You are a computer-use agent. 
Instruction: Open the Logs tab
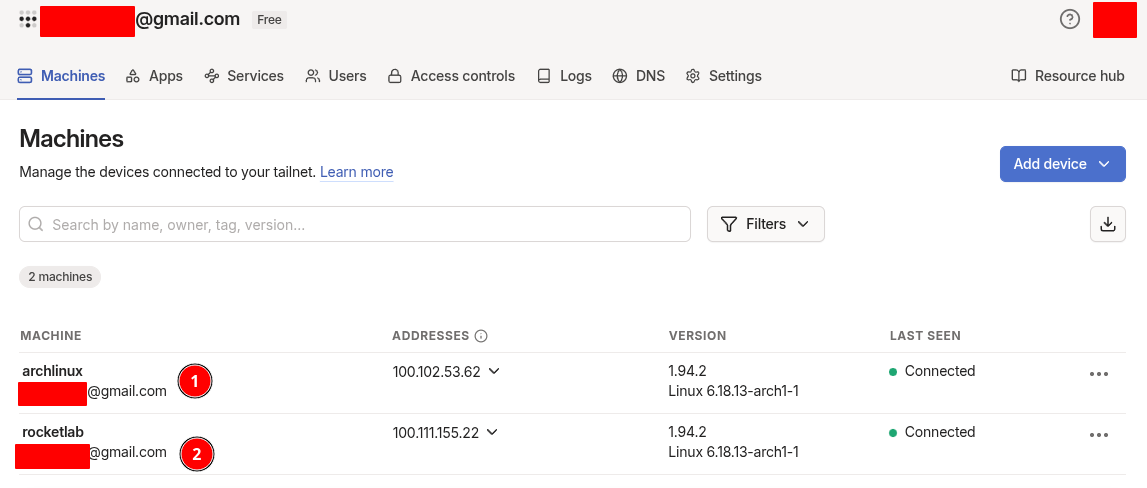coord(564,76)
